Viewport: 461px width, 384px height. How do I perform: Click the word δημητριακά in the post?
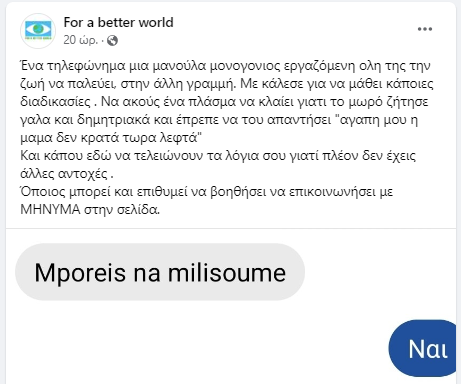pyautogui.click(x=114, y=120)
